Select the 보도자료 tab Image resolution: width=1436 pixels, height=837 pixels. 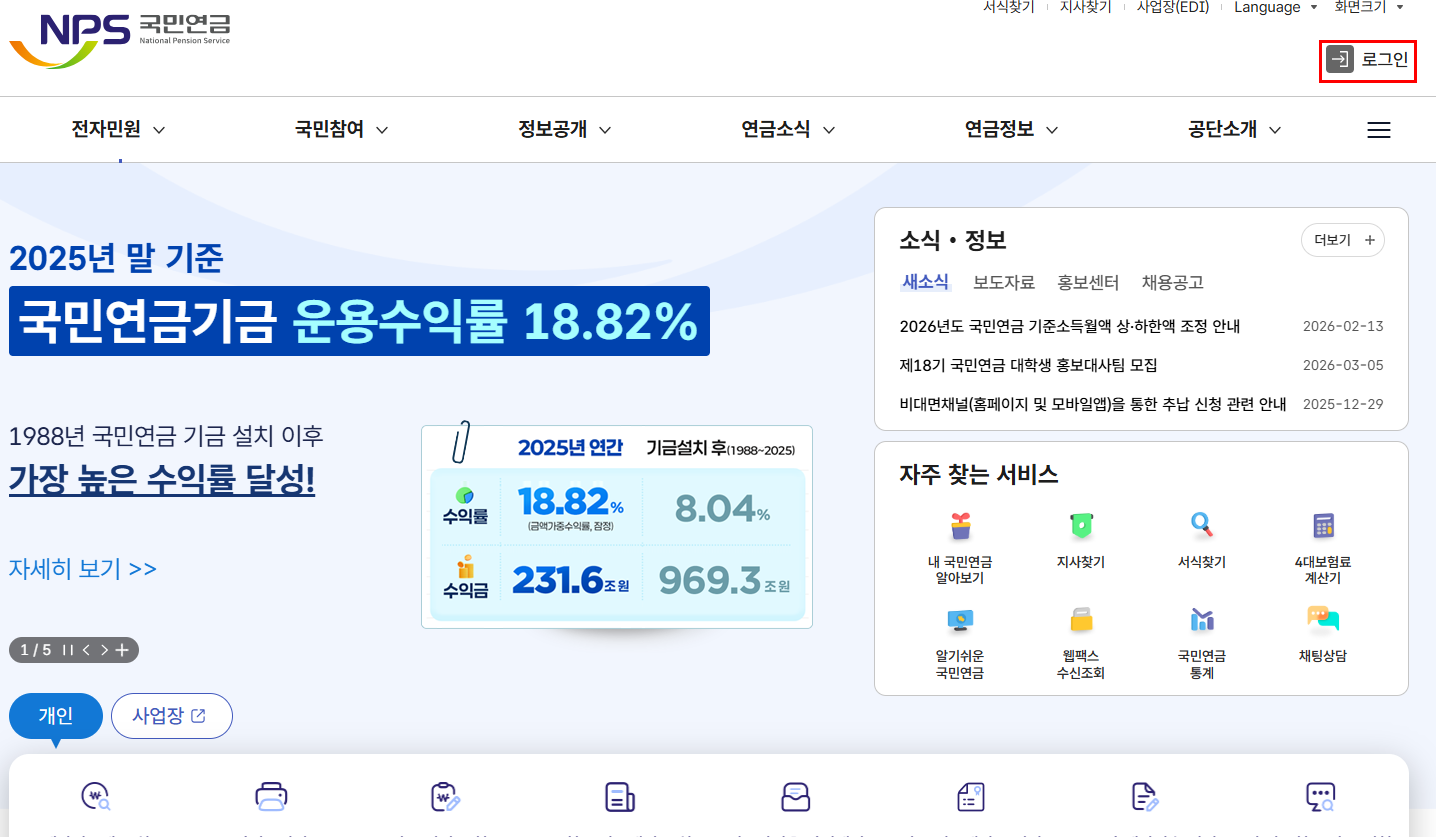point(1003,282)
